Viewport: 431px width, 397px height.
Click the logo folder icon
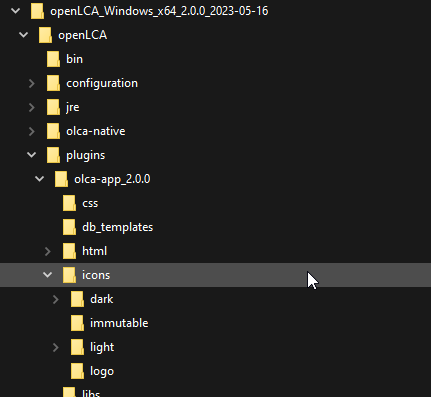(77, 371)
